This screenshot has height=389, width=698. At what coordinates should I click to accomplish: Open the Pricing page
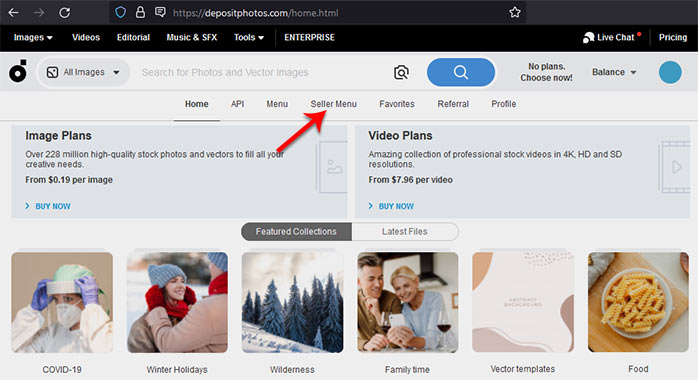(x=673, y=37)
